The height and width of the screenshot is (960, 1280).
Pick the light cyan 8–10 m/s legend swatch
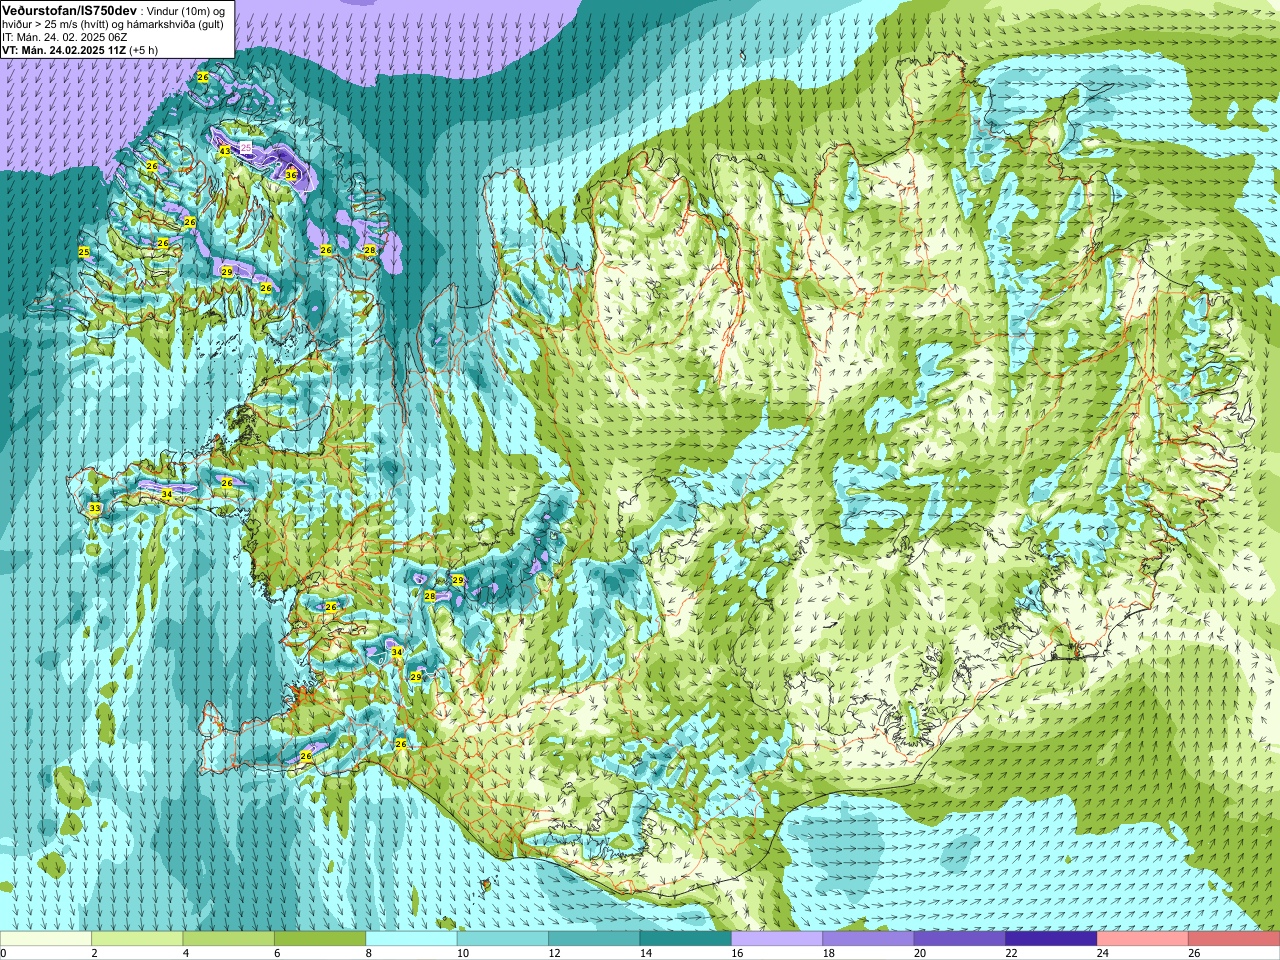pyautogui.click(x=411, y=939)
